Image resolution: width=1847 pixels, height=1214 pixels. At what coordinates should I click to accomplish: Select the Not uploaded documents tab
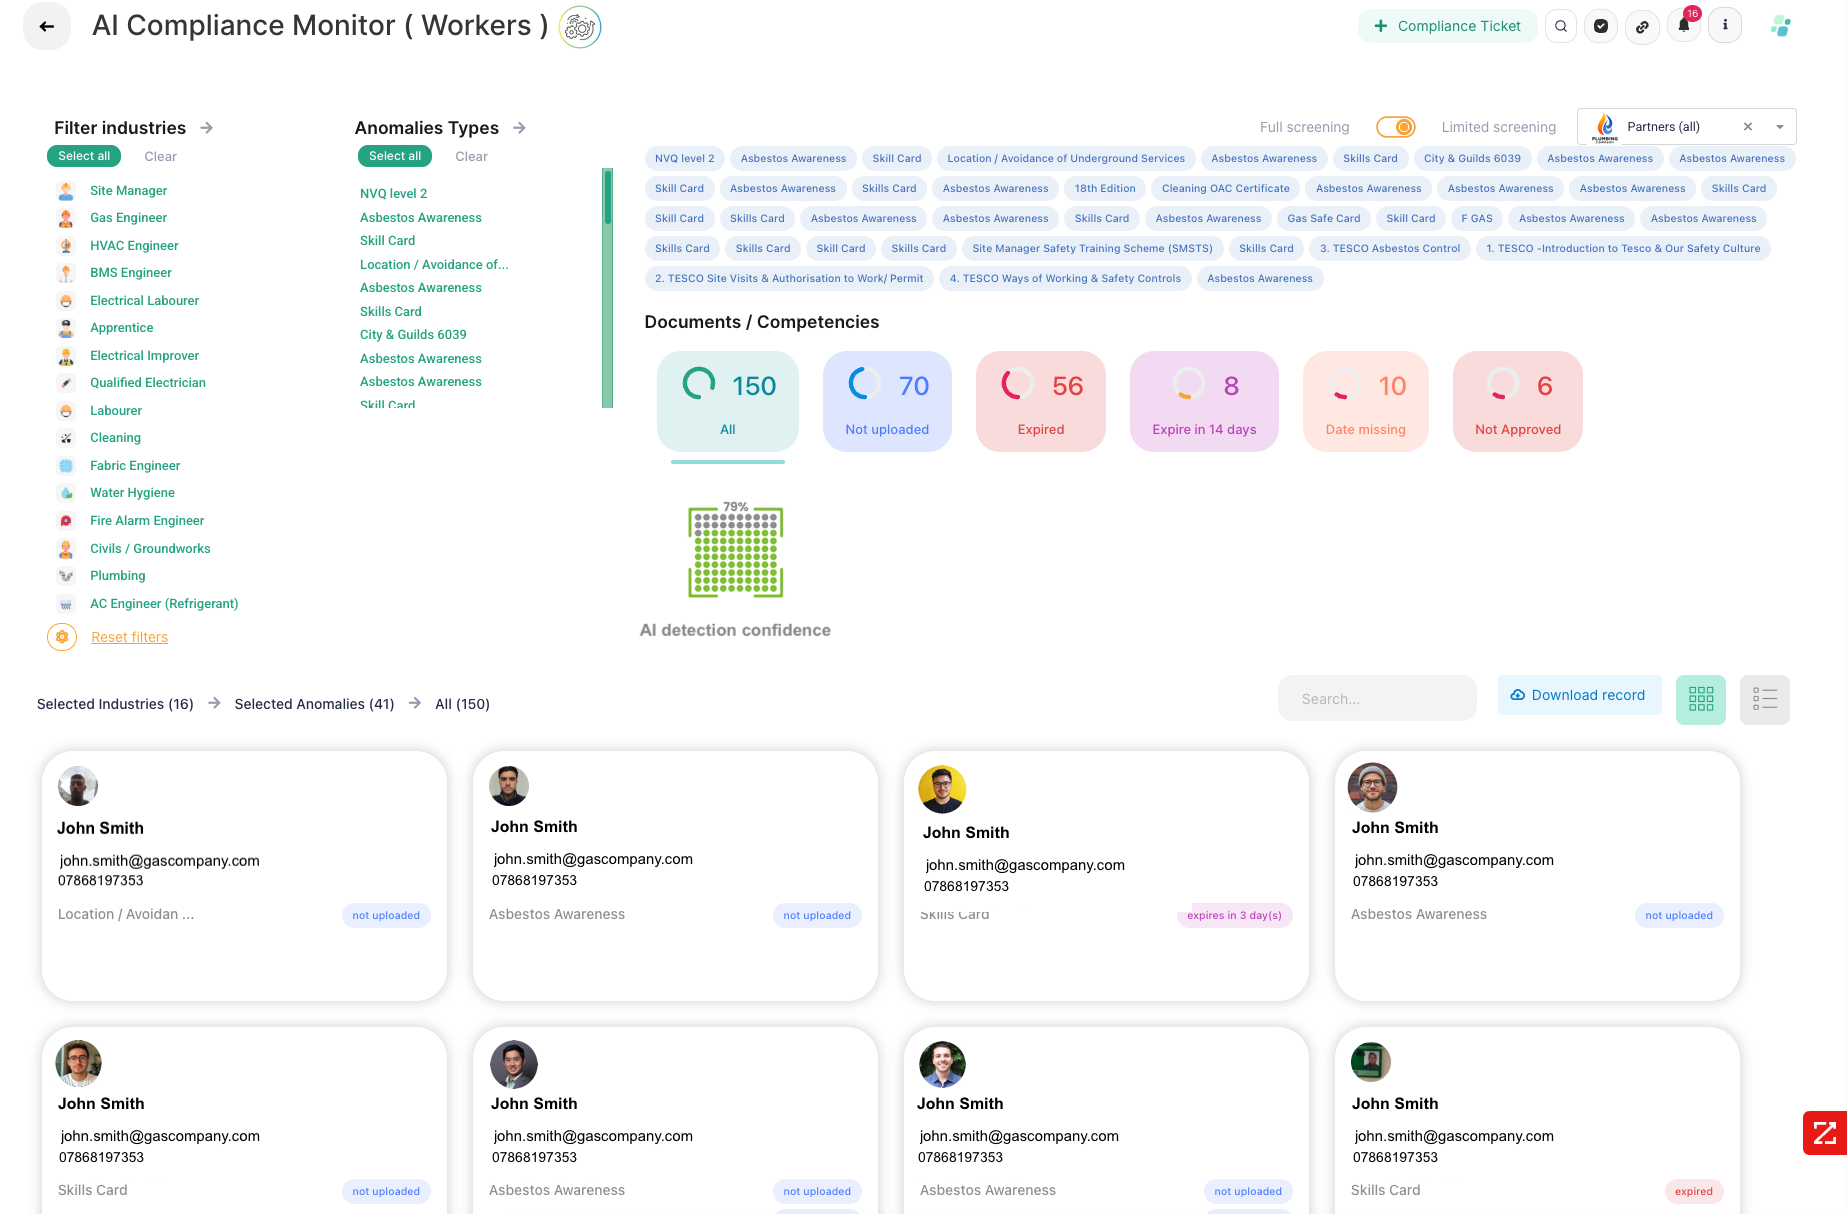click(887, 401)
